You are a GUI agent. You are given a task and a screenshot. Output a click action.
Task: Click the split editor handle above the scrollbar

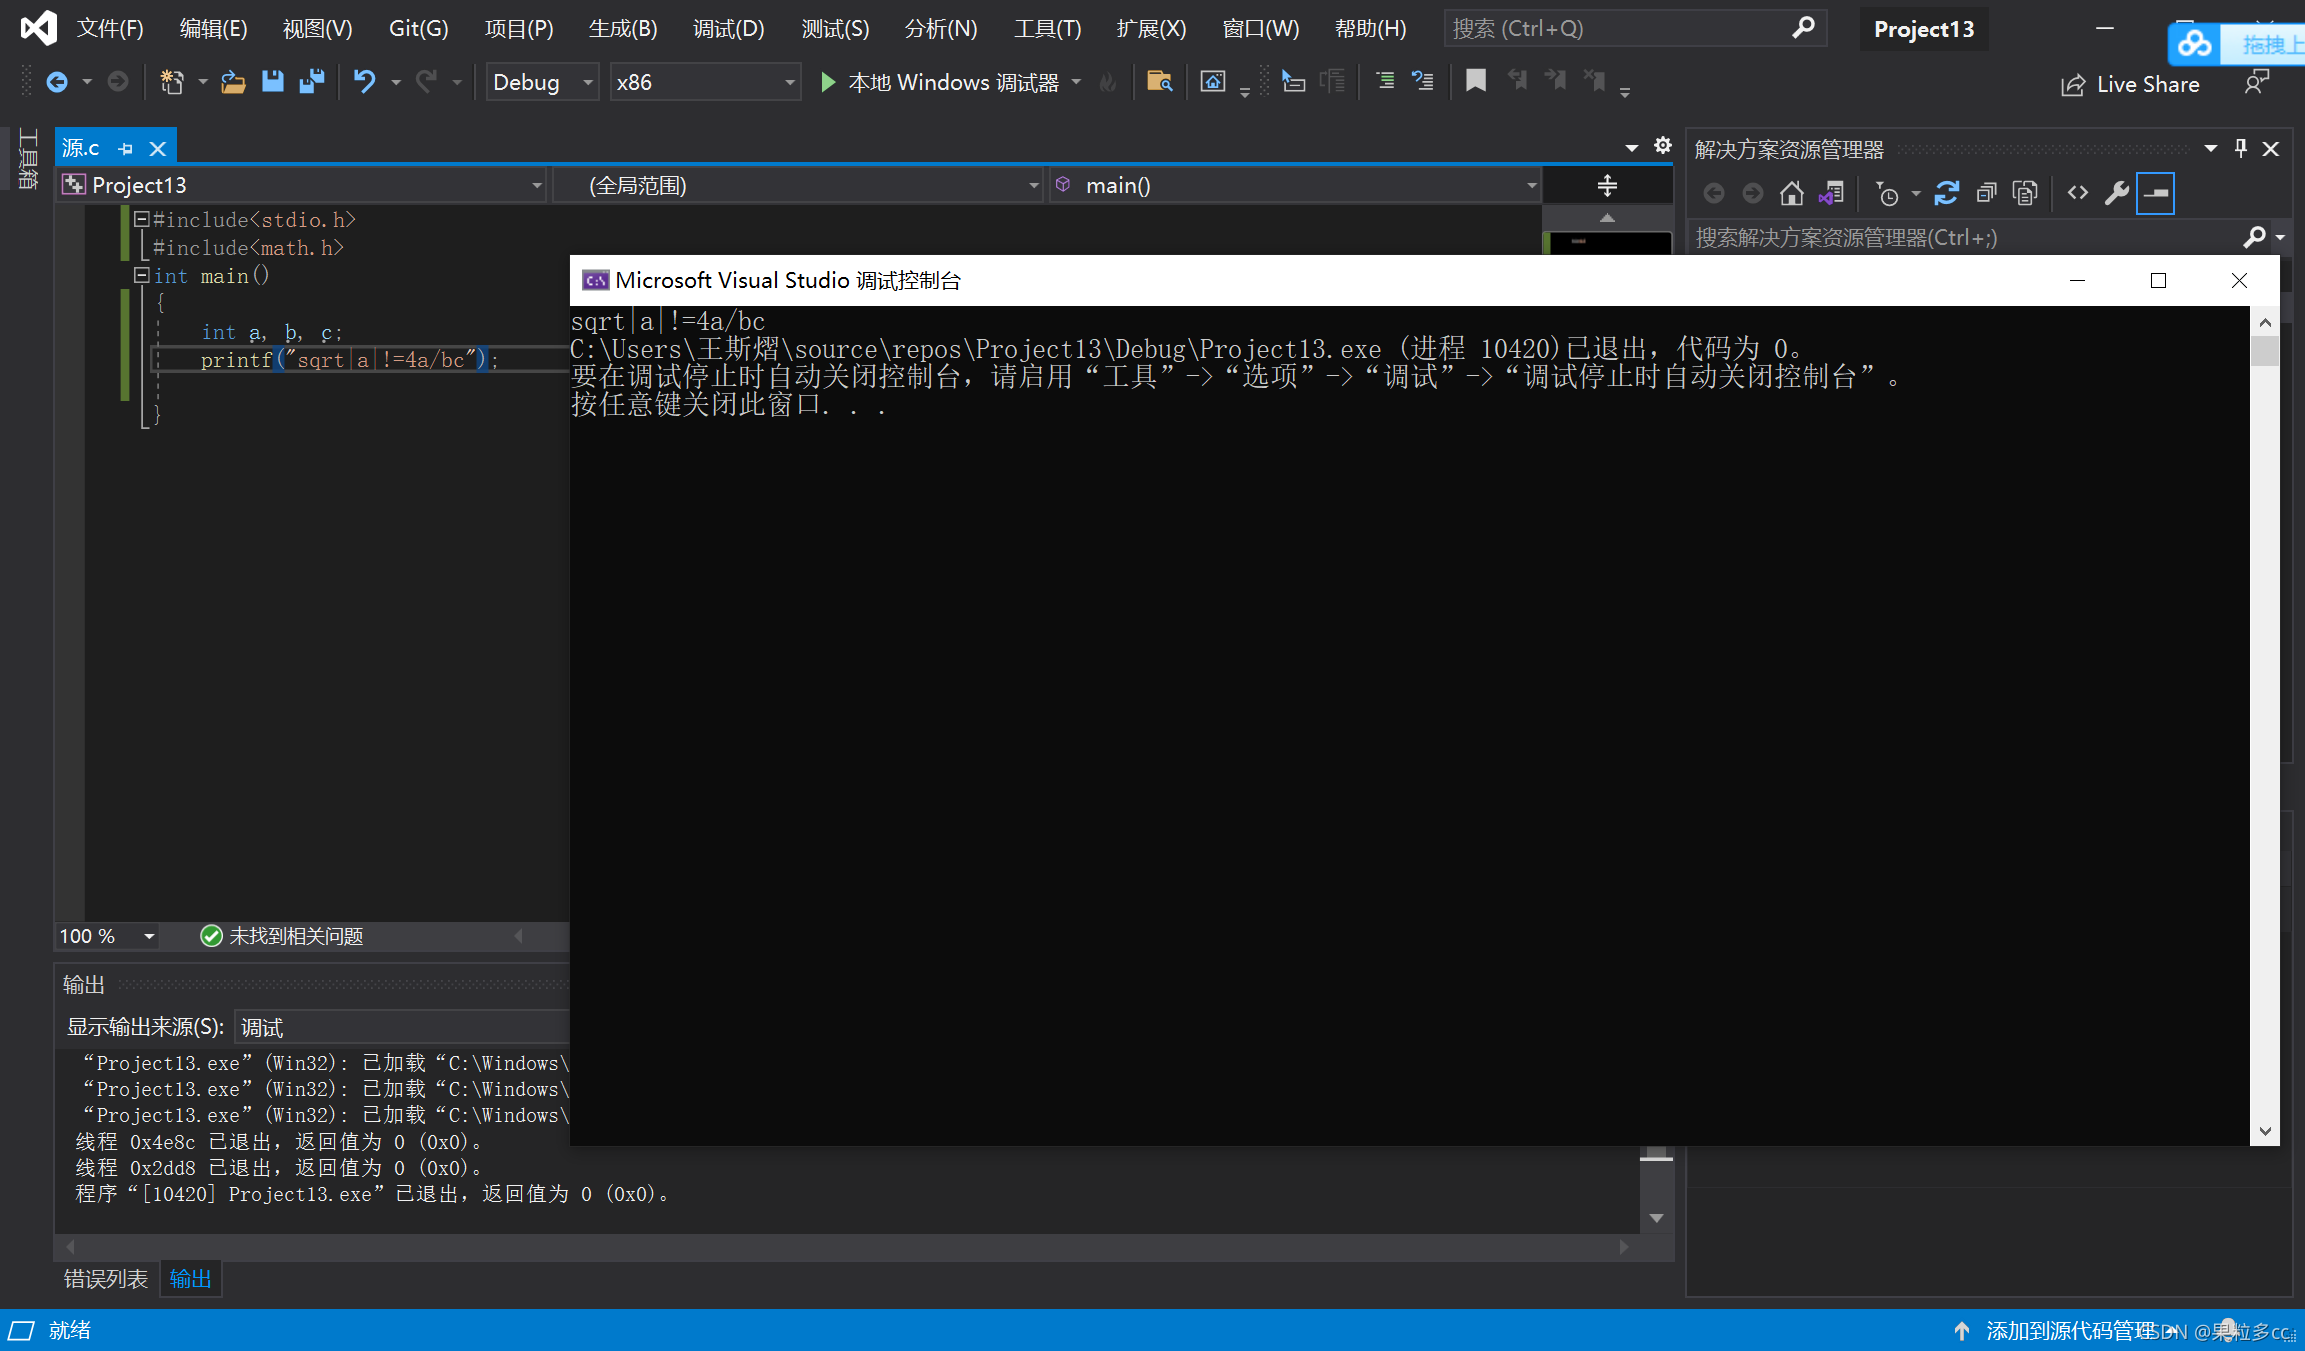click(1607, 185)
